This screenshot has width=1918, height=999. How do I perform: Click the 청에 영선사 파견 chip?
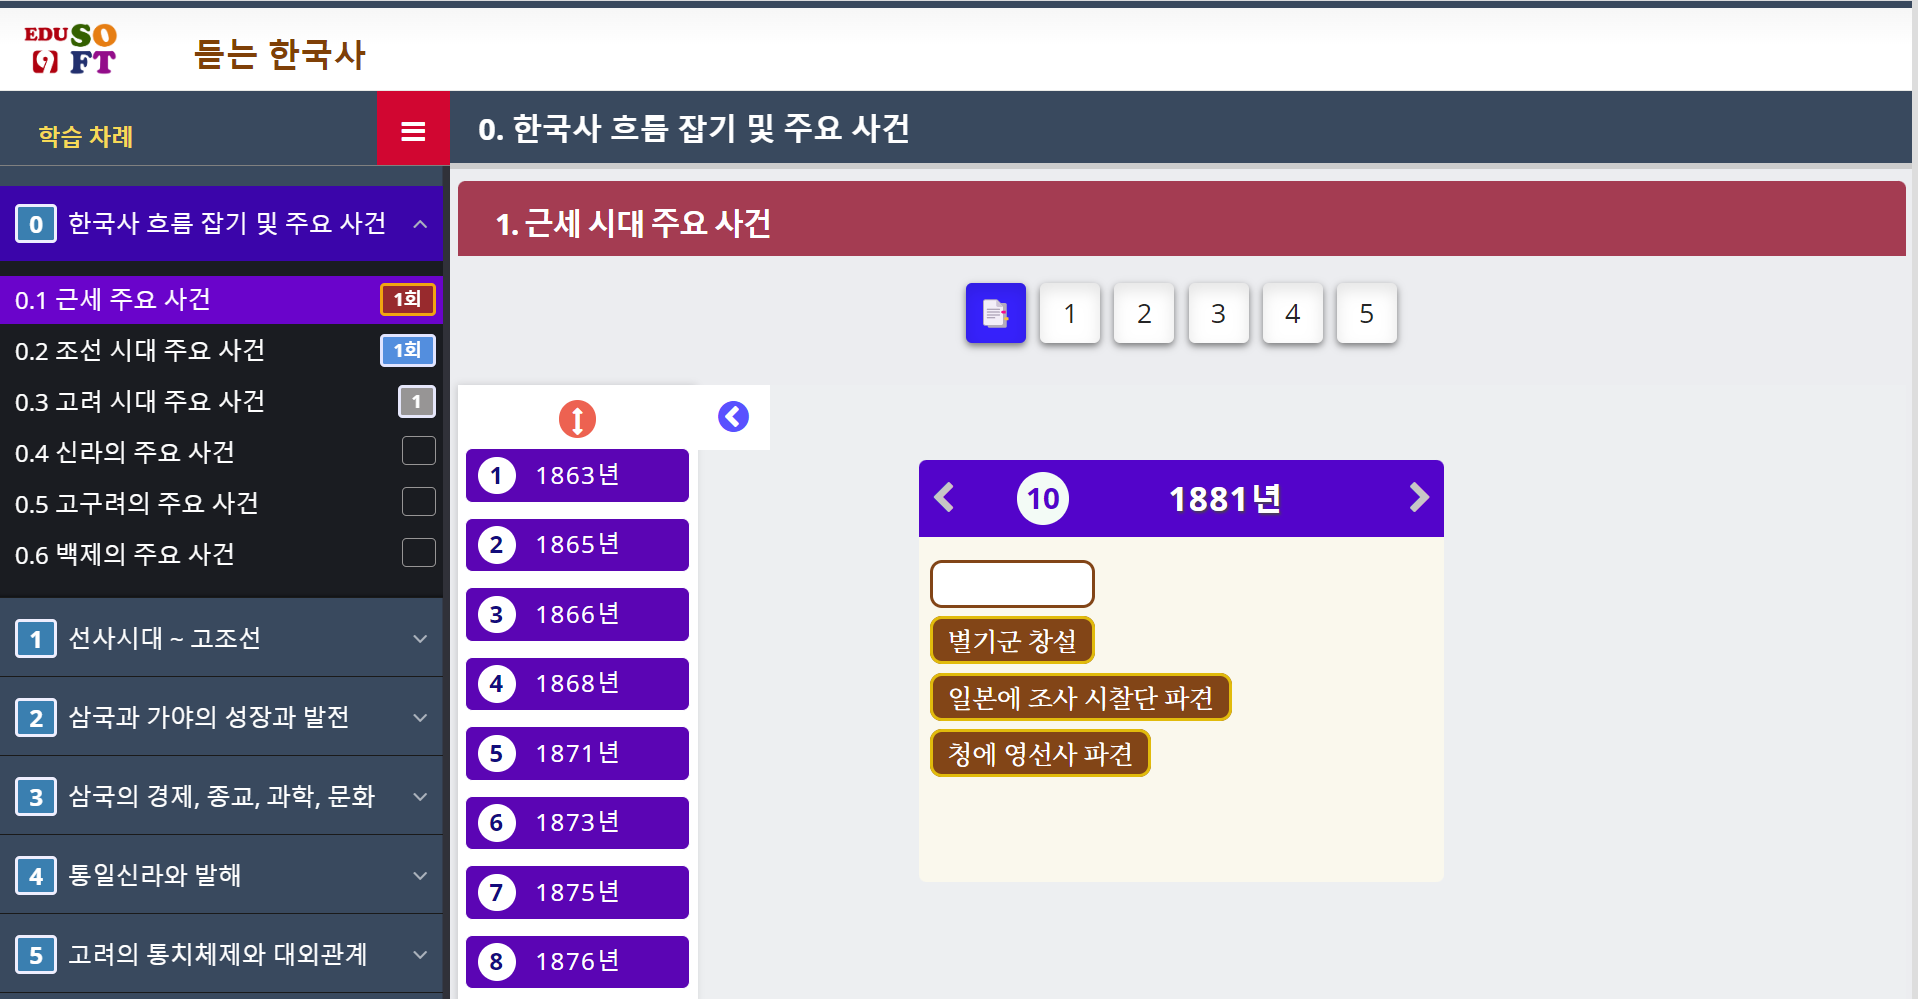1040,753
